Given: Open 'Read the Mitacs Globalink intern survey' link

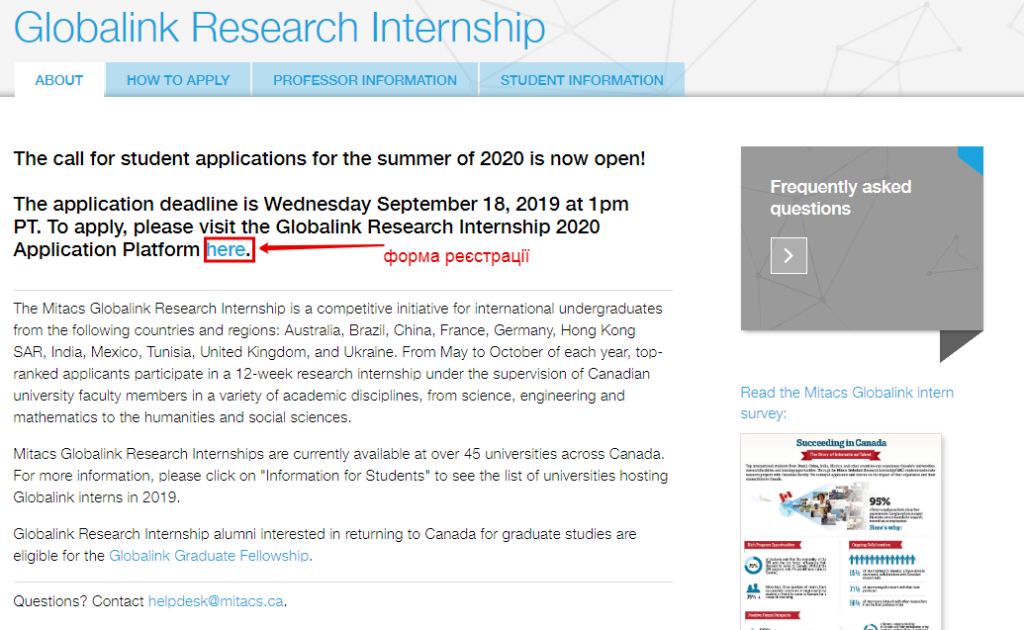Looking at the screenshot, I should [x=846, y=403].
